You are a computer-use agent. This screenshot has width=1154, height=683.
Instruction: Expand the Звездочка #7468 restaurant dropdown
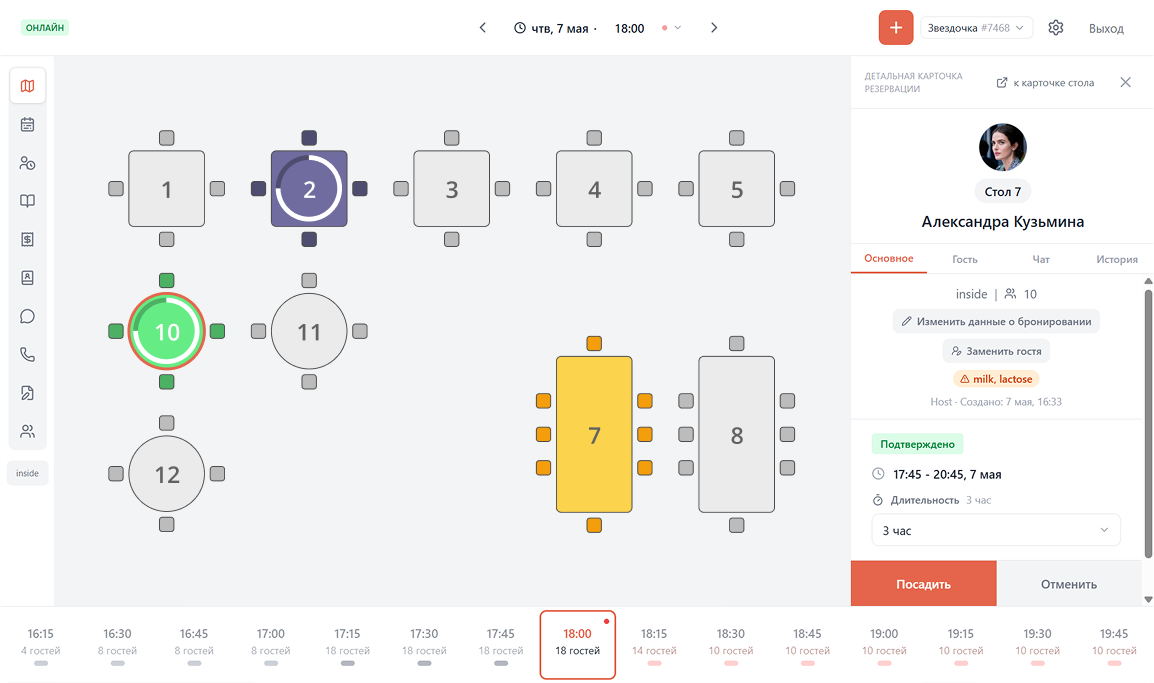[976, 28]
